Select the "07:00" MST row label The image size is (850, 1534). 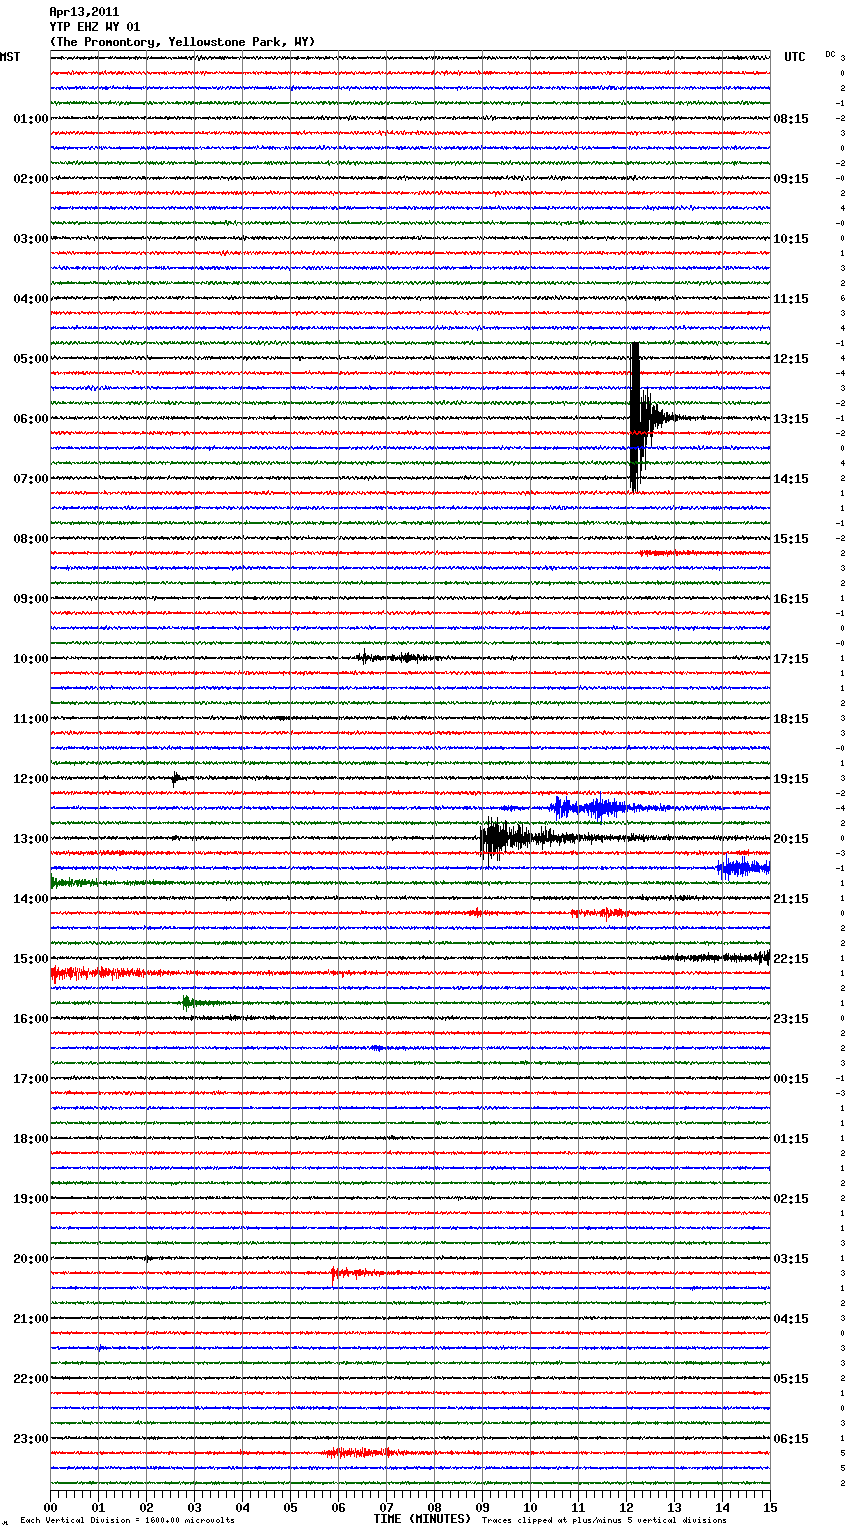pyautogui.click(x=31, y=479)
